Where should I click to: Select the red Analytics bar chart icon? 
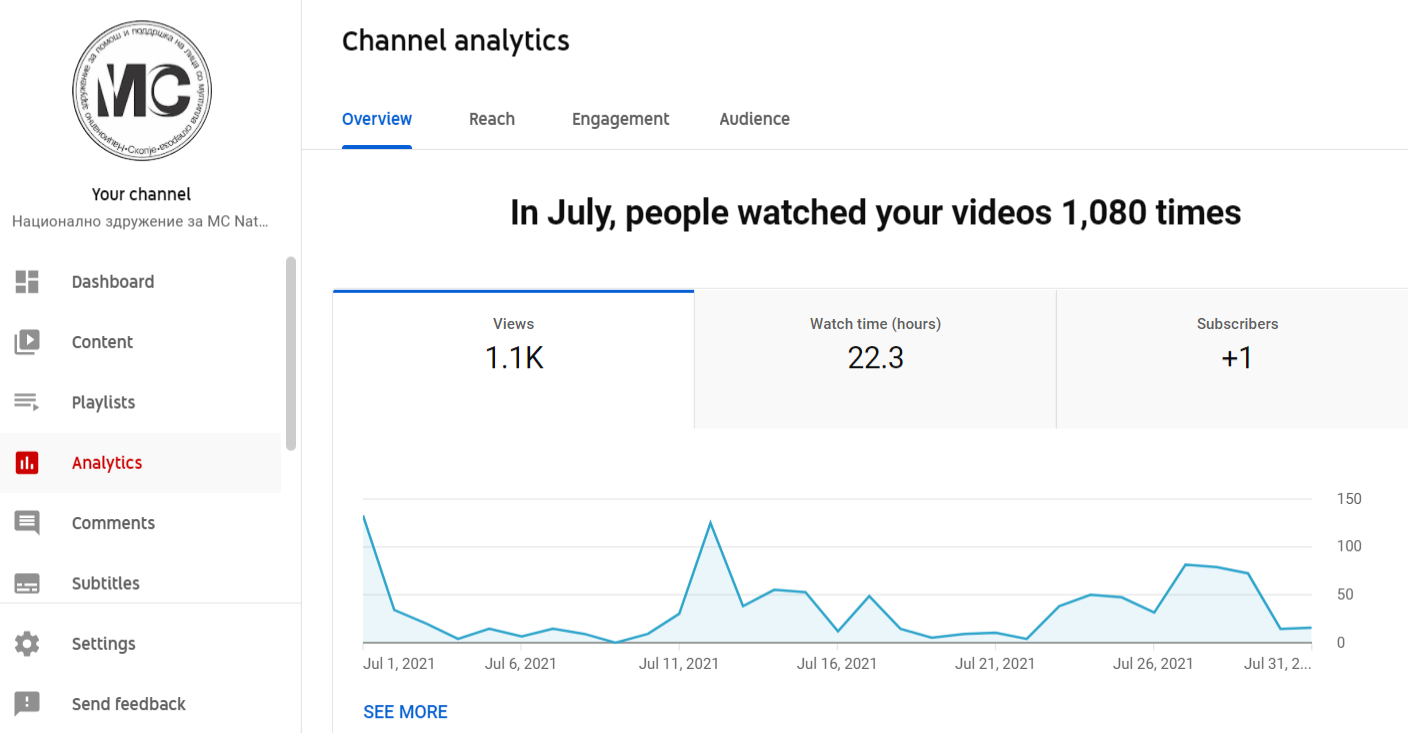point(27,463)
